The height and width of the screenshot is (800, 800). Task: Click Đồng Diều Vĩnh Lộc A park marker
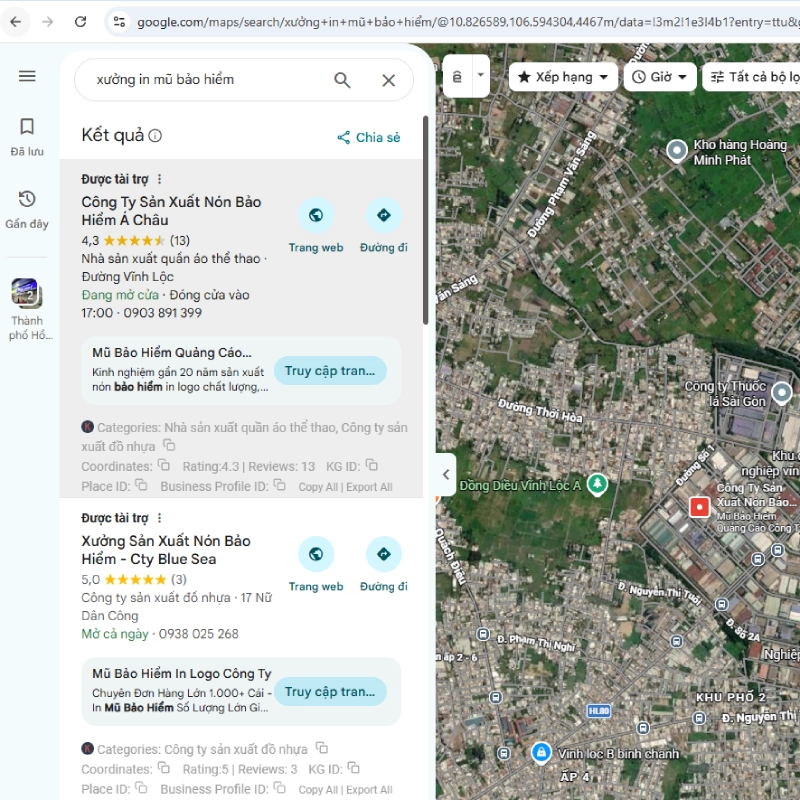597,484
